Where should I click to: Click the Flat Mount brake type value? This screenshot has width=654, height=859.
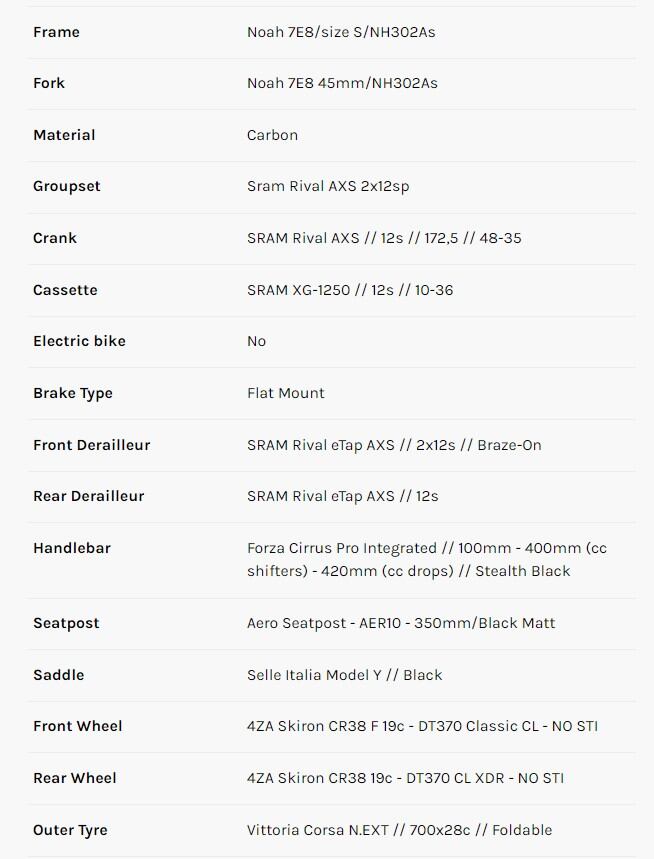(286, 393)
